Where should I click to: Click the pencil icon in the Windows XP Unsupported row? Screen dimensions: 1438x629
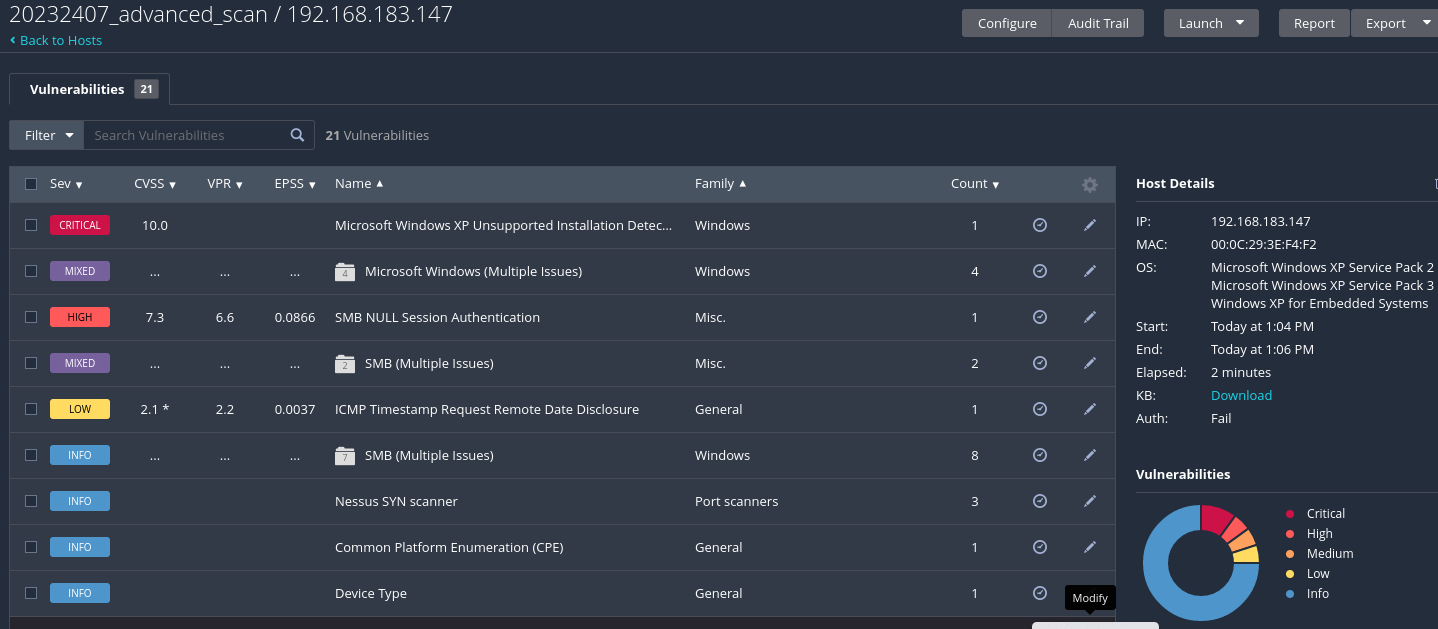pyautogui.click(x=1090, y=225)
